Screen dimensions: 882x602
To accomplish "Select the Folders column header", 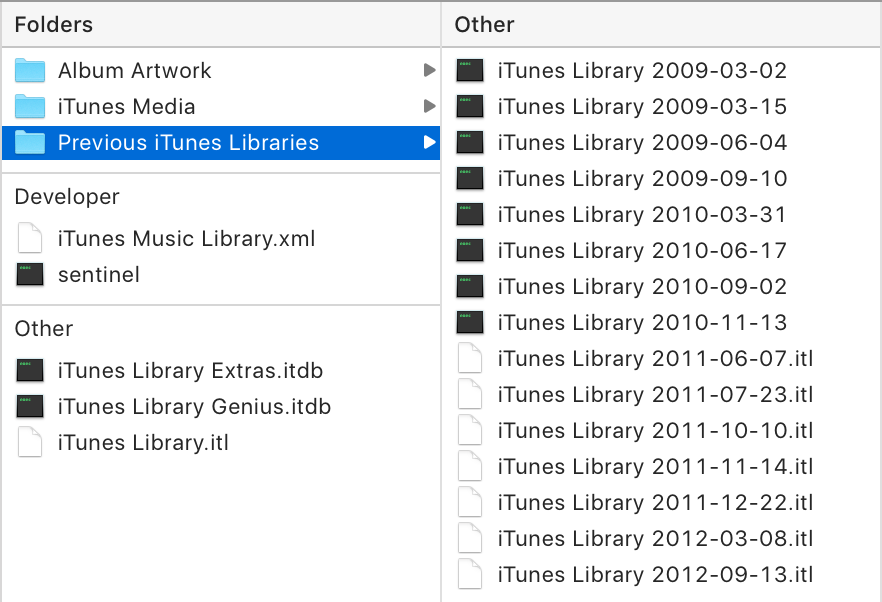I will click(x=220, y=25).
